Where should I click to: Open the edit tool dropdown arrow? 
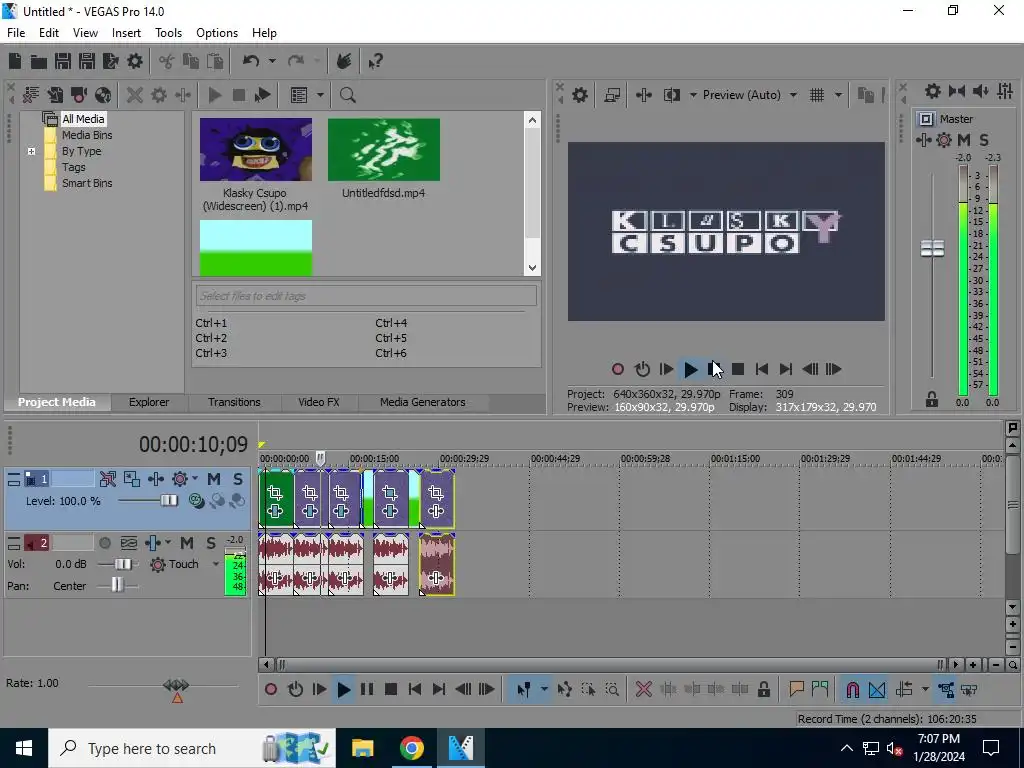(x=544, y=690)
